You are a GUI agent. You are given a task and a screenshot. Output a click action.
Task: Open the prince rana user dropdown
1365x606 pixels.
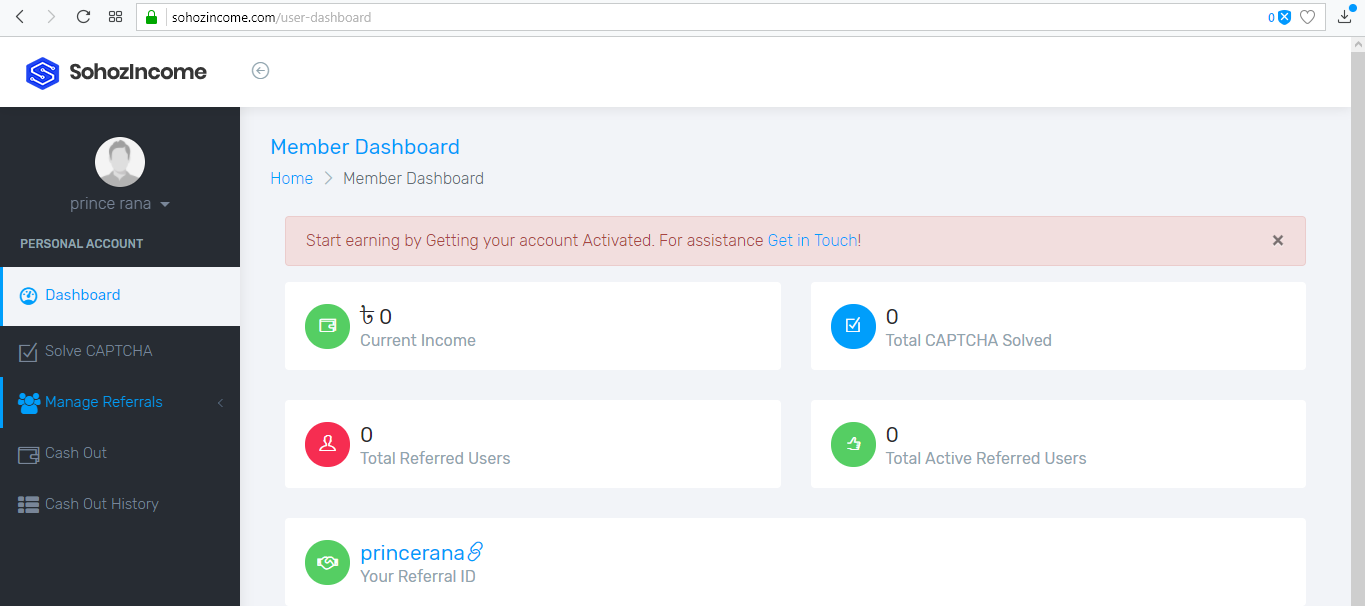(119, 204)
